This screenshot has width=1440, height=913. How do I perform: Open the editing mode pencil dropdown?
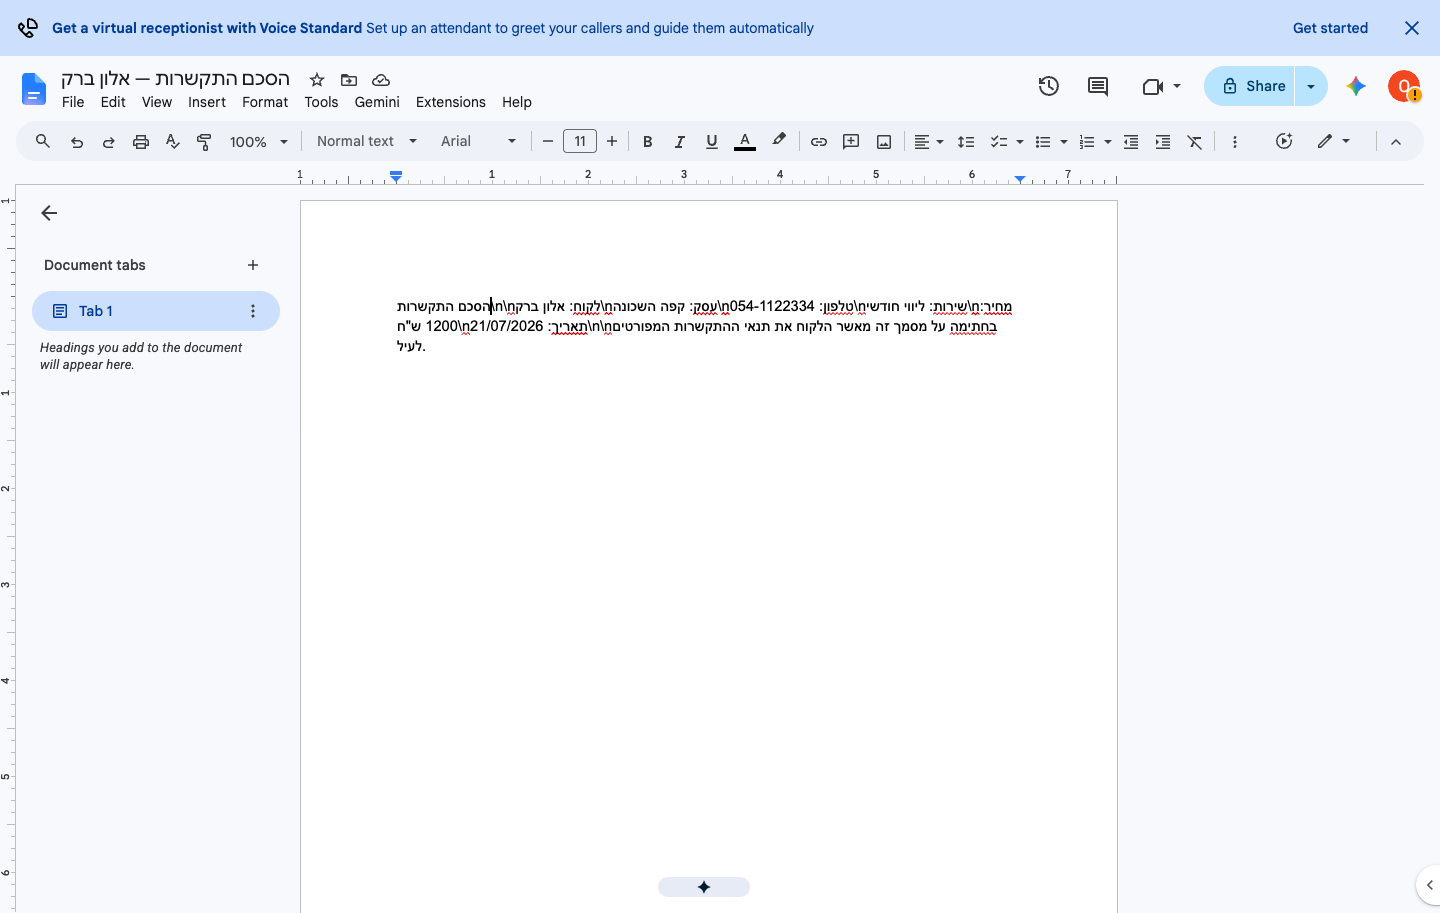coord(1334,142)
